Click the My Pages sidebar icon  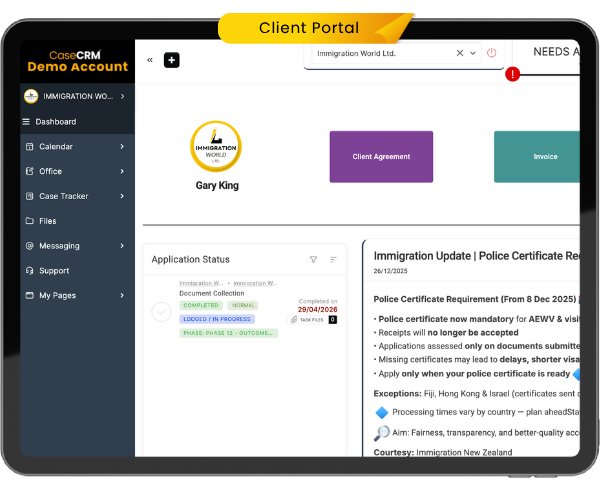[x=29, y=296]
